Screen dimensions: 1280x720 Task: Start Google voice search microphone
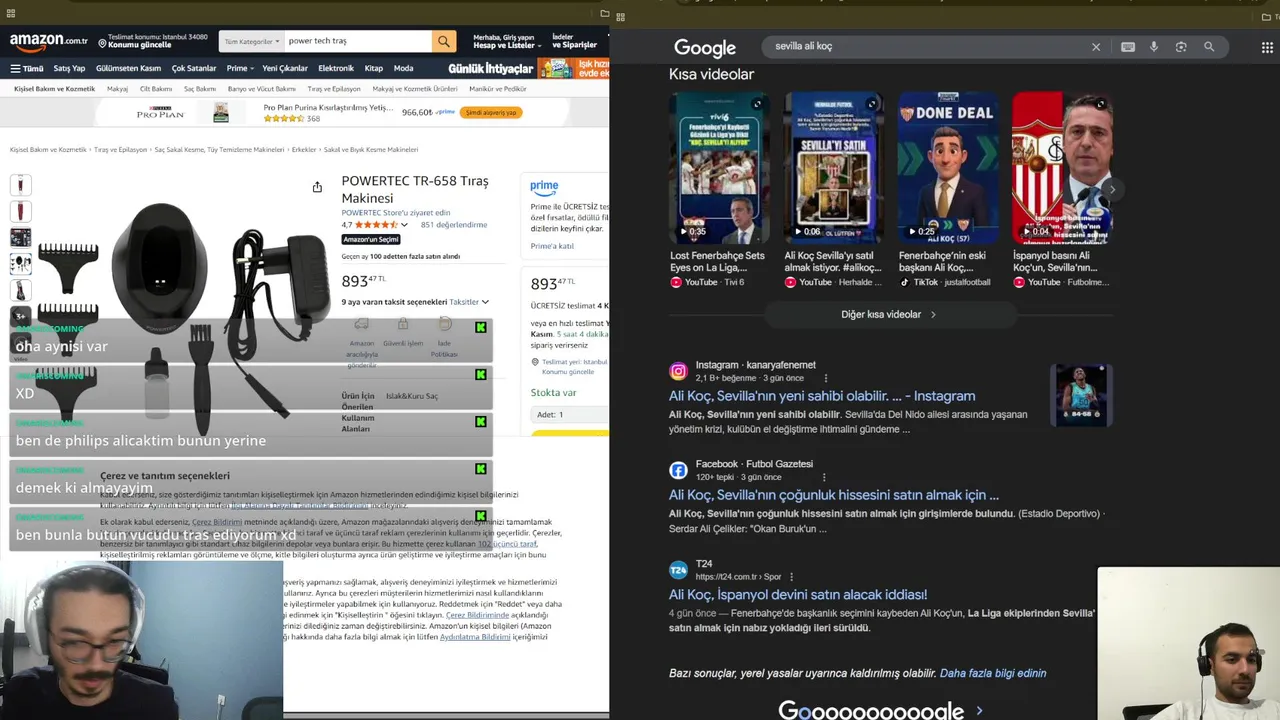click(x=1154, y=47)
